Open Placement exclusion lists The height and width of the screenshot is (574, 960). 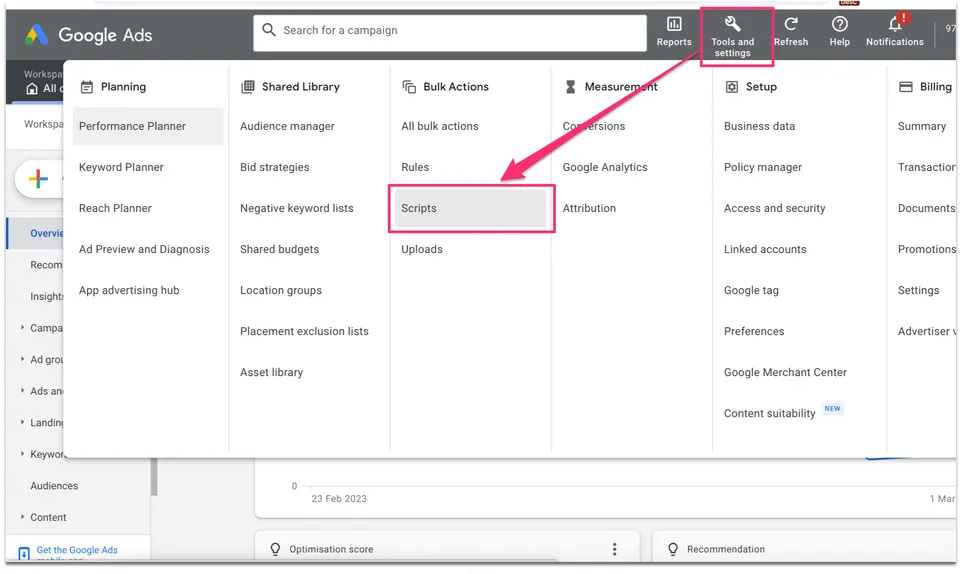[x=304, y=331]
